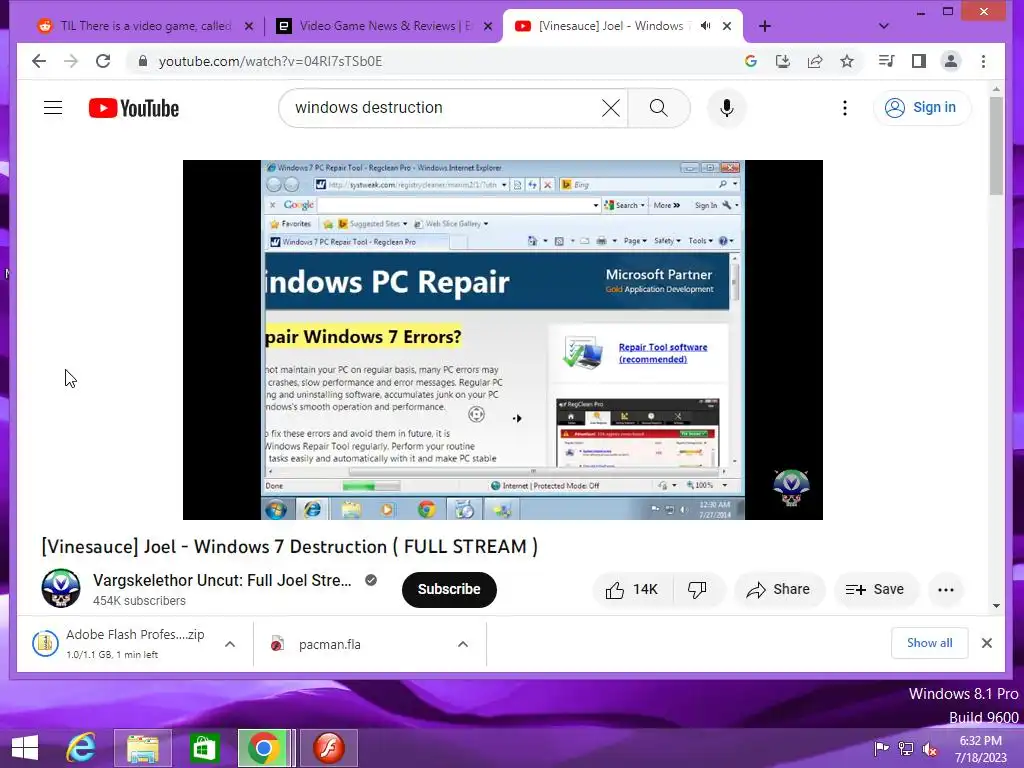Screen dimensions: 1024x768
Task: Open a new browser tab
Action: [x=765, y=26]
